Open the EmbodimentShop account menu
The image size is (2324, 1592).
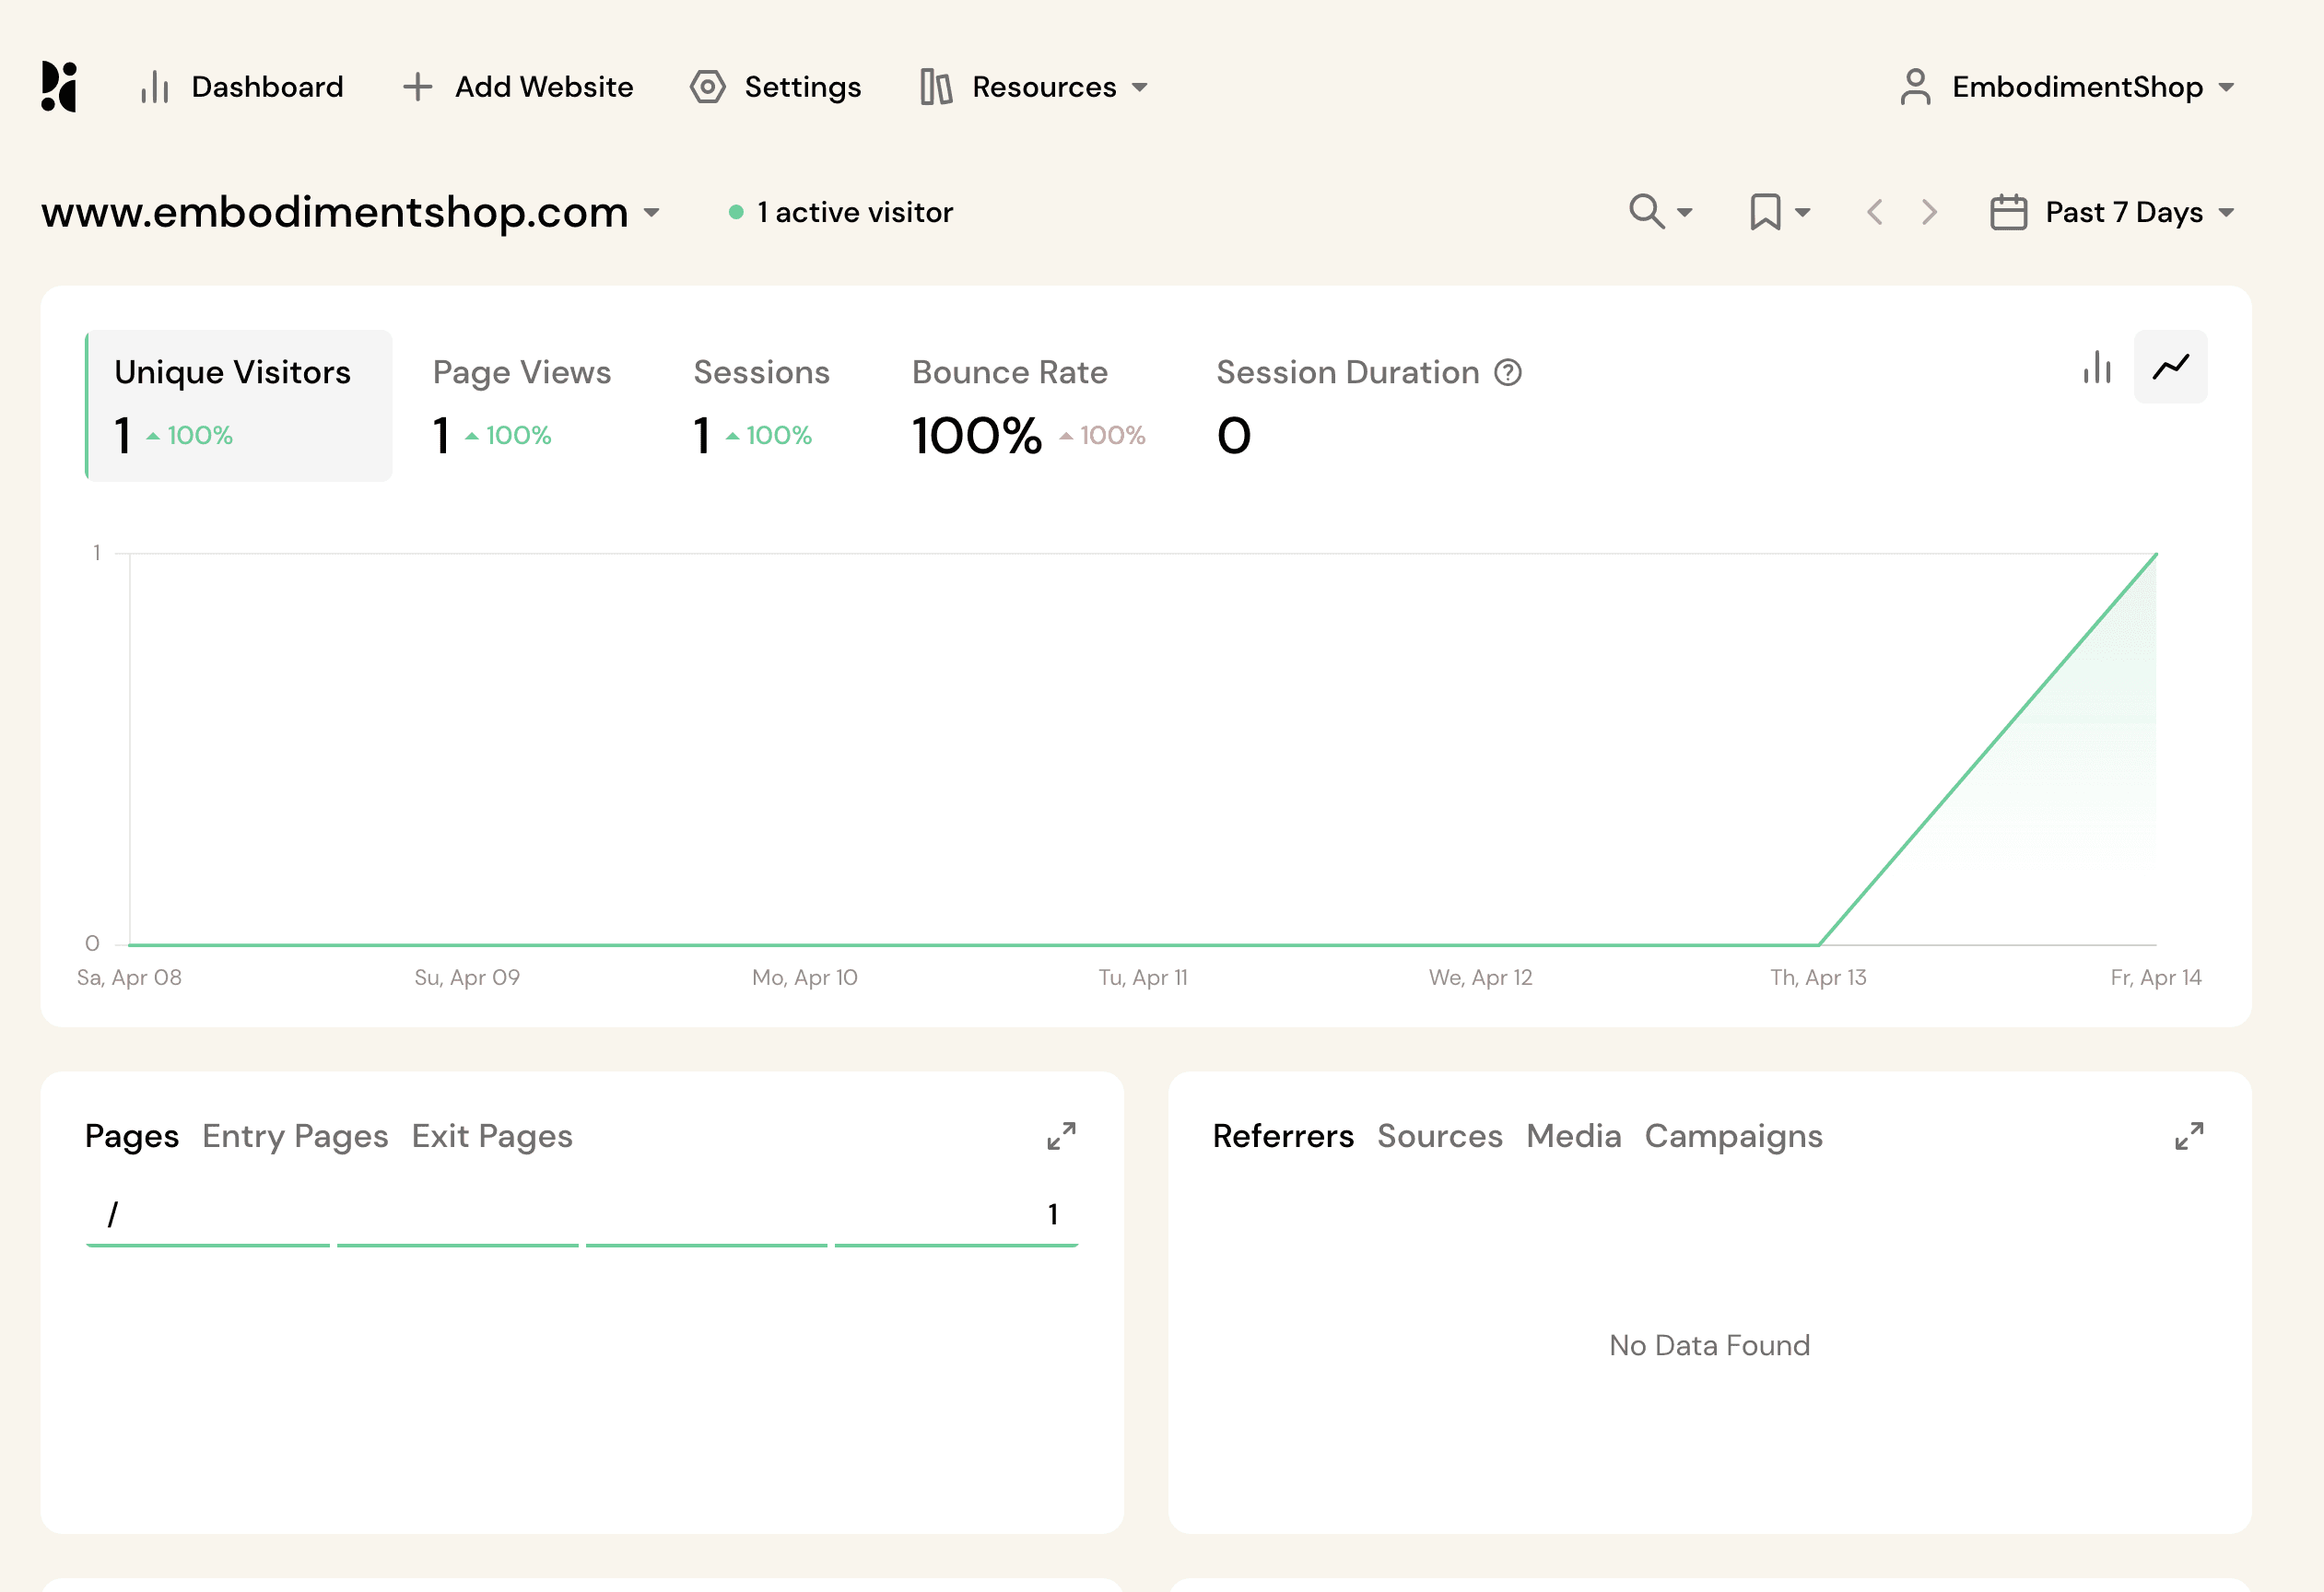(2066, 87)
